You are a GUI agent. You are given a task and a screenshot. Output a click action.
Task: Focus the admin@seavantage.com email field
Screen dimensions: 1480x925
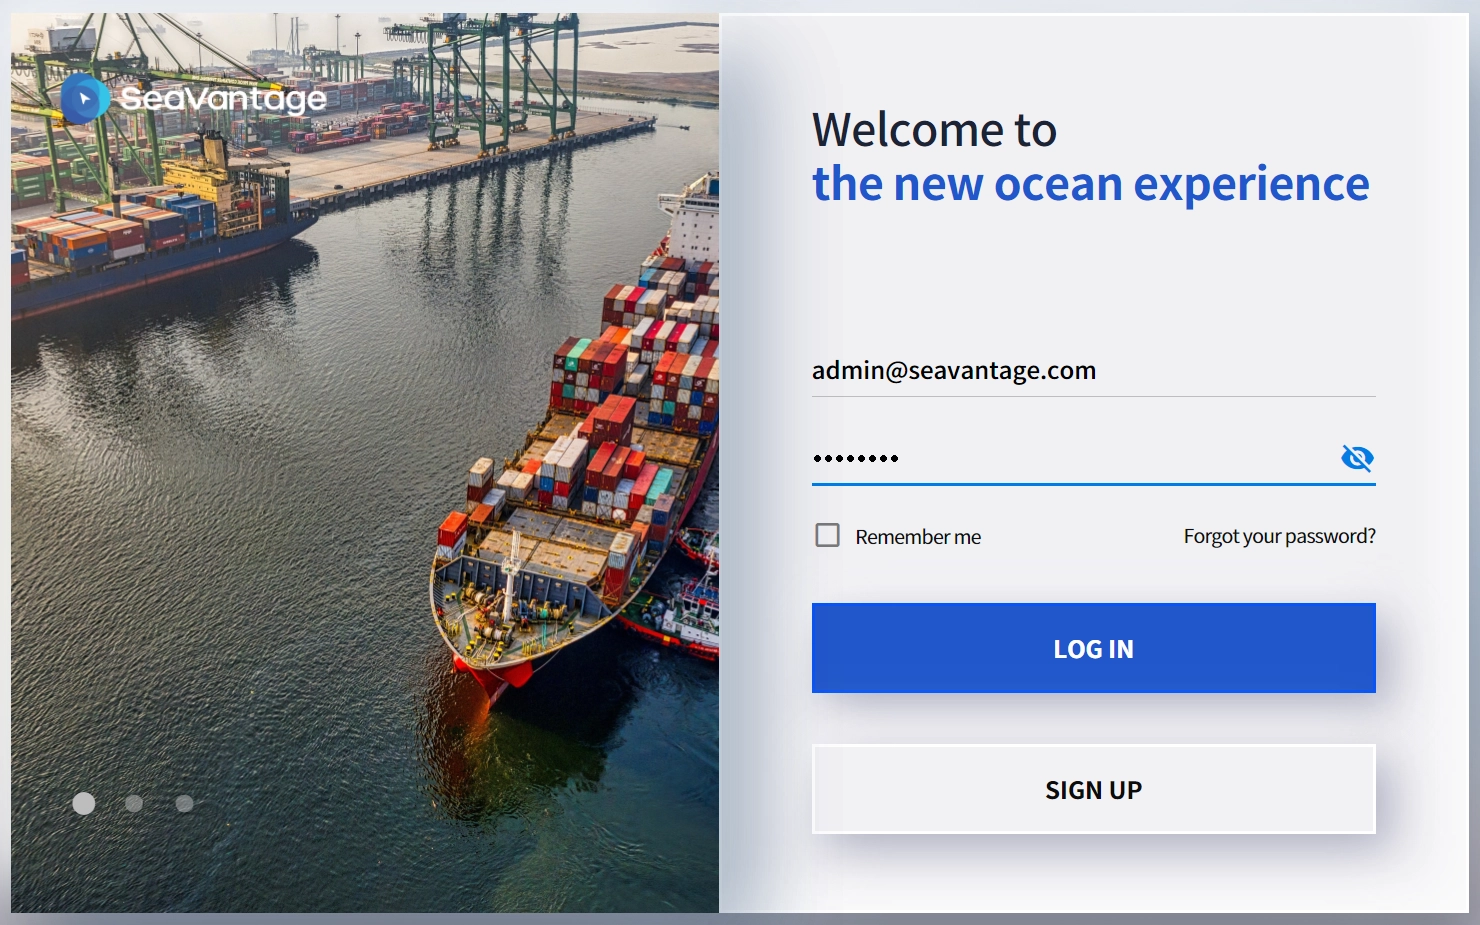[x=1093, y=371]
